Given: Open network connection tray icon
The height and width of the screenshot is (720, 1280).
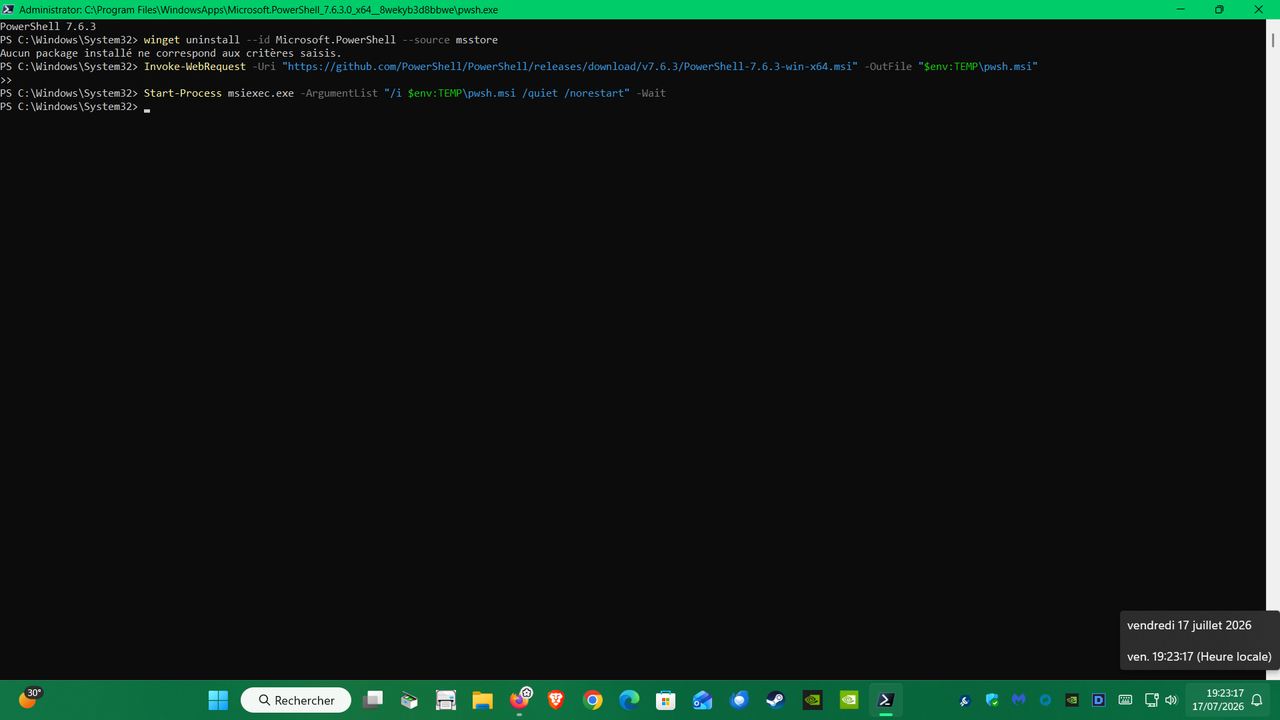Looking at the screenshot, I should tap(1151, 700).
